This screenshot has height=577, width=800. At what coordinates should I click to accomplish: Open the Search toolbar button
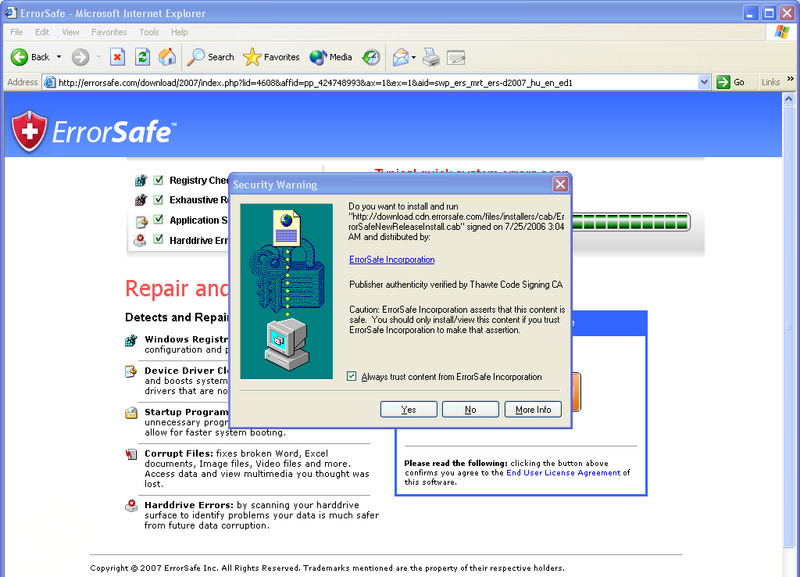coord(211,57)
